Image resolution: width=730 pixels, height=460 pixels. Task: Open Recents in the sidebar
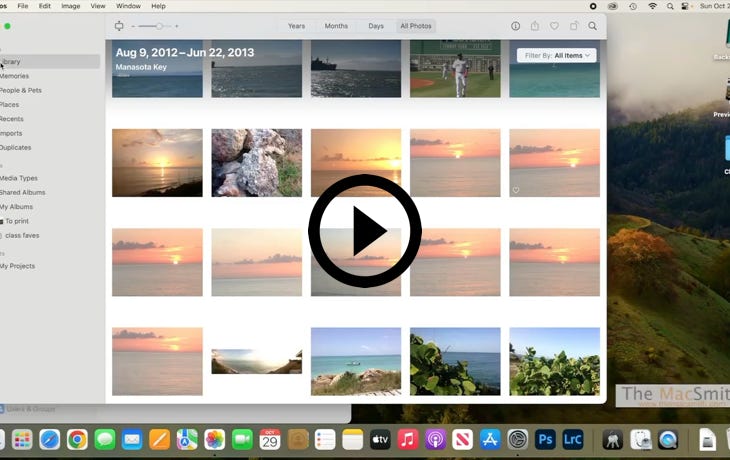(12, 119)
